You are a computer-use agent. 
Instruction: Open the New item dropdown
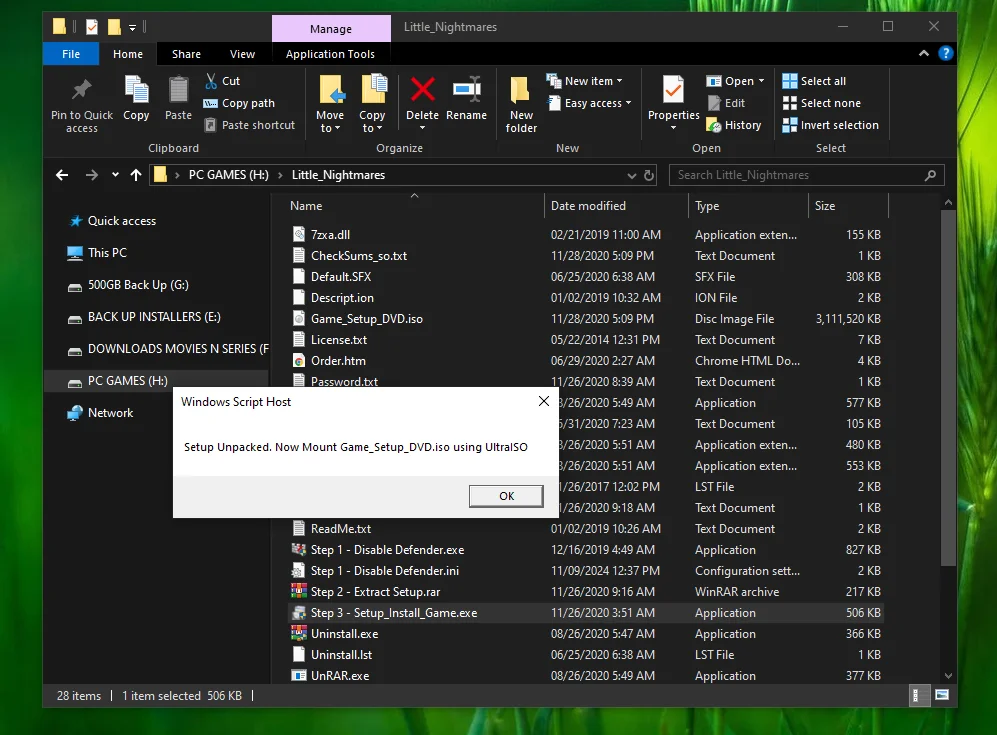[x=585, y=81]
